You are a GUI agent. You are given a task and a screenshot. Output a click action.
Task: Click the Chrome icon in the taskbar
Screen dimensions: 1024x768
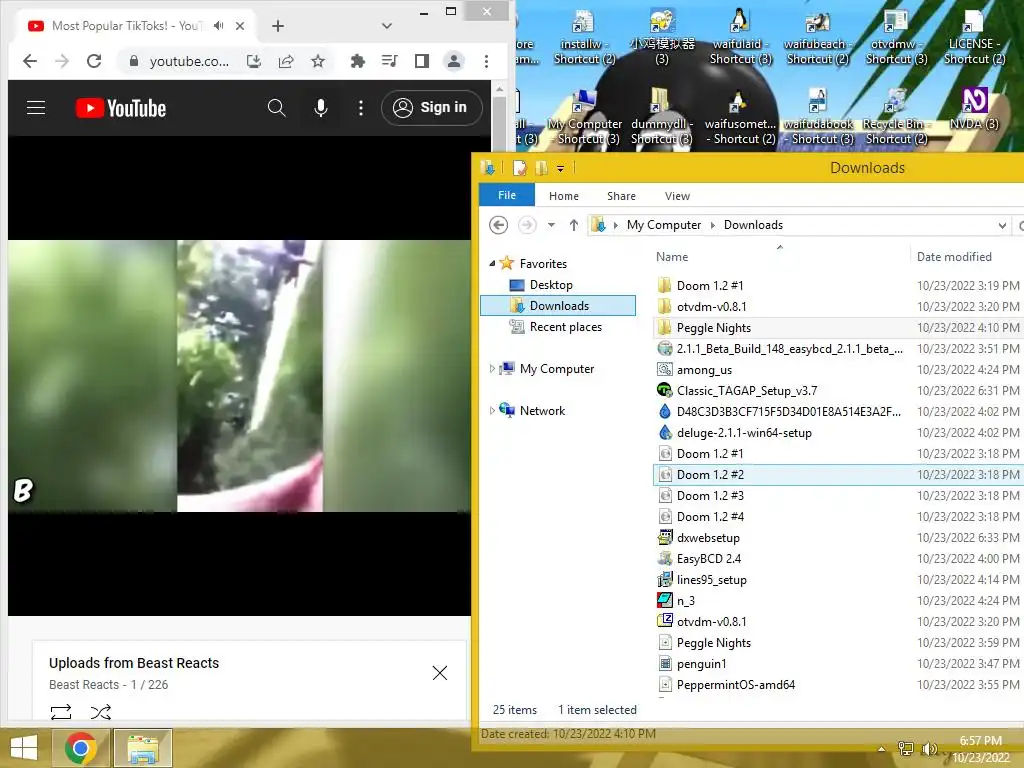[80, 748]
